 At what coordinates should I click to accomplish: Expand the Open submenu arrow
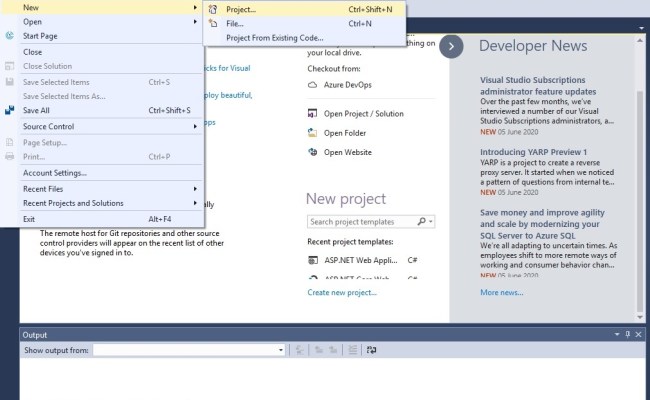click(x=195, y=22)
